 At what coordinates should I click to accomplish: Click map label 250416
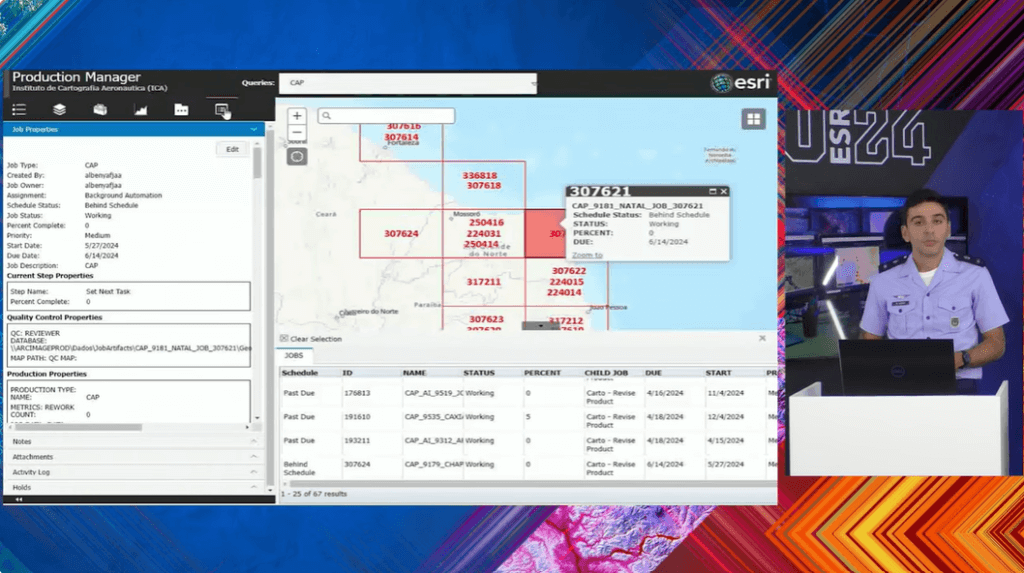coord(487,223)
